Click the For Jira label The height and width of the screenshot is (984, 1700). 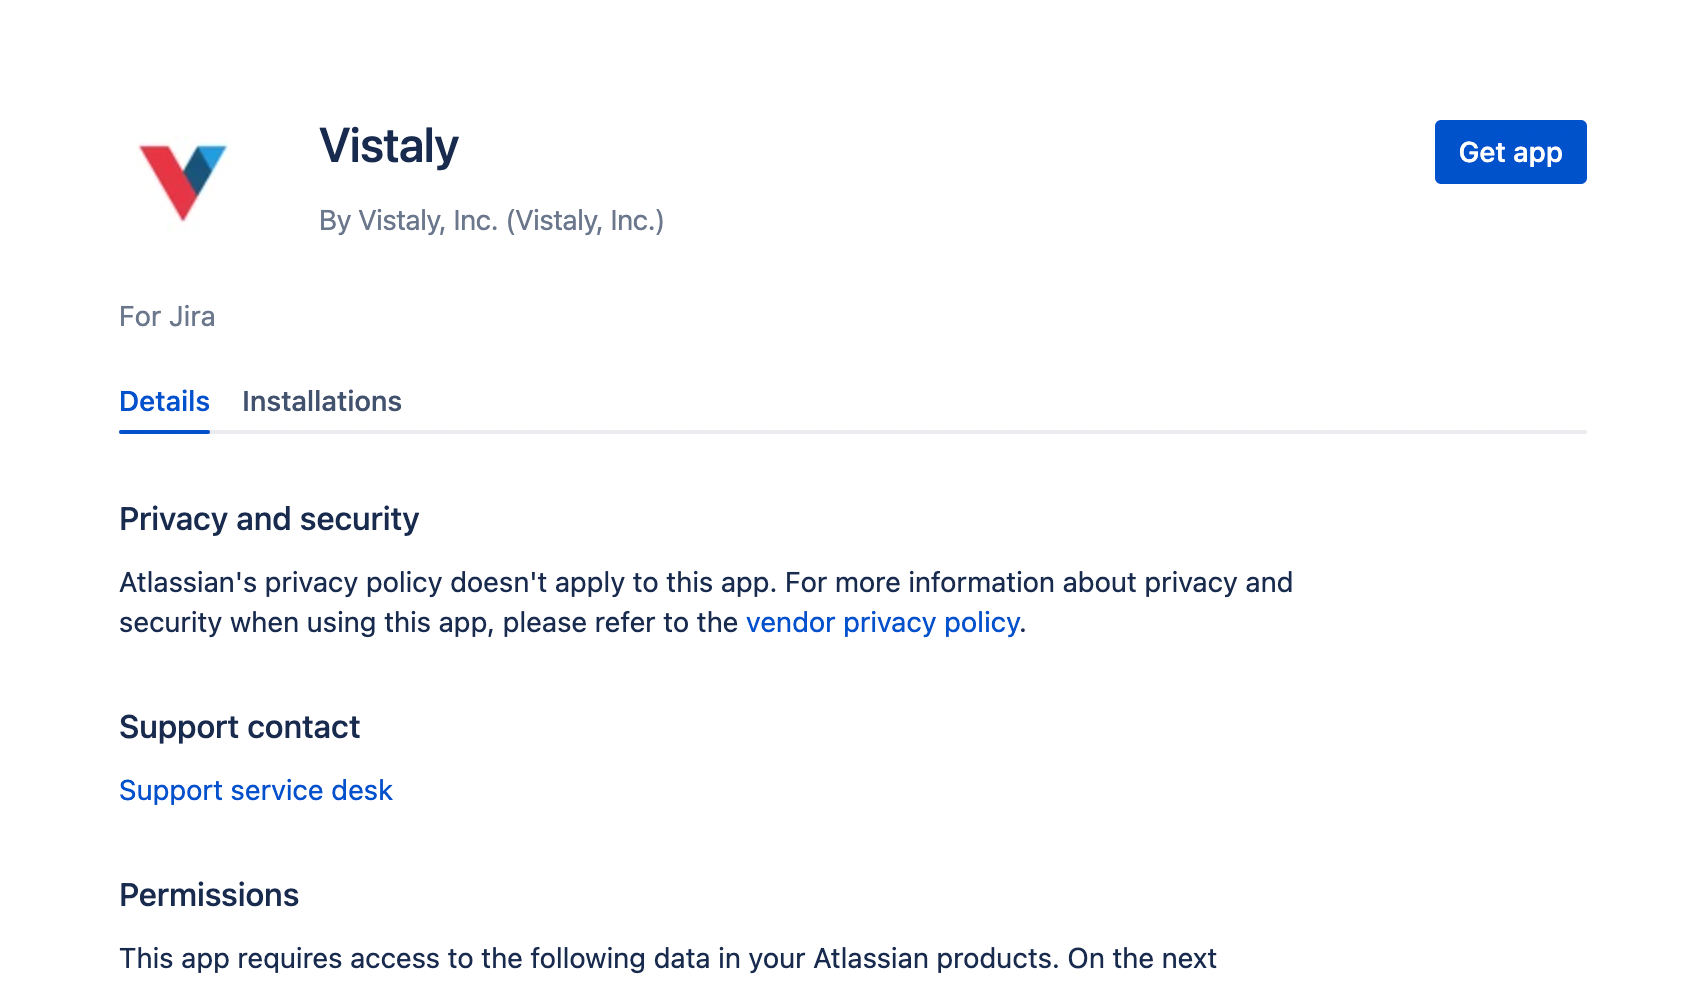coord(167,316)
